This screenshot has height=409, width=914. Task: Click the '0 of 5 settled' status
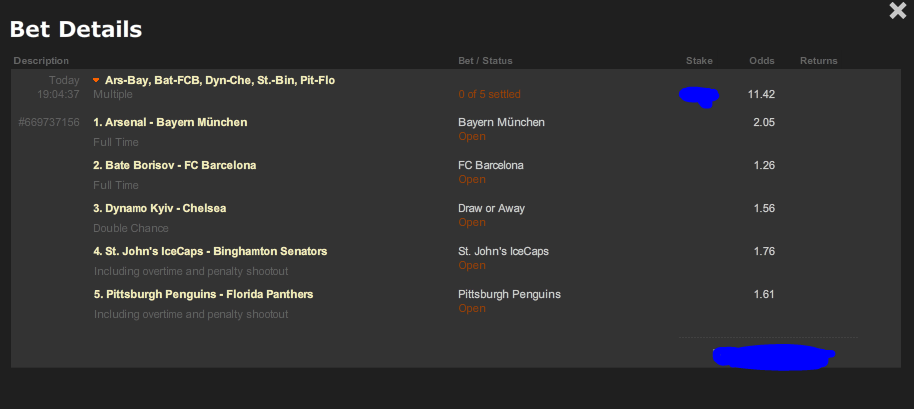point(489,95)
